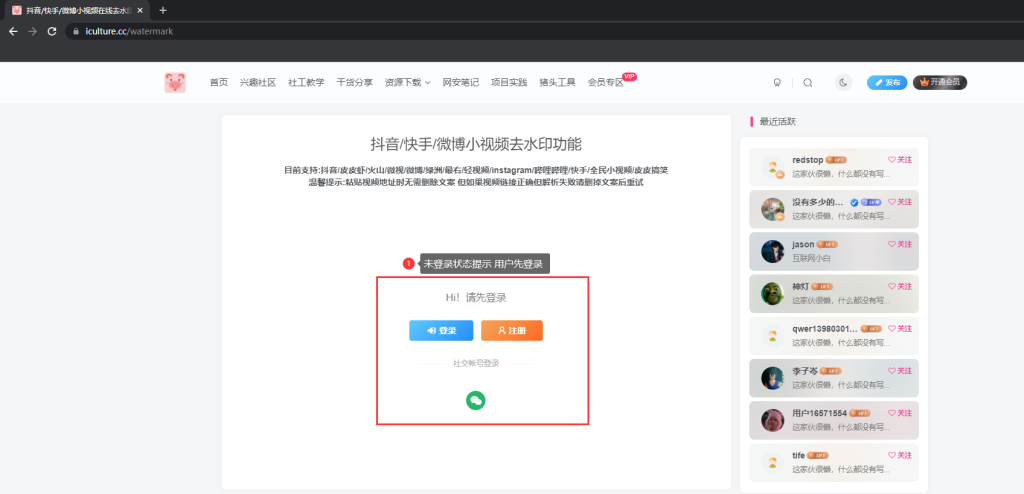Open the redstop username link
Screen dimensions: 1024x494
click(808, 159)
